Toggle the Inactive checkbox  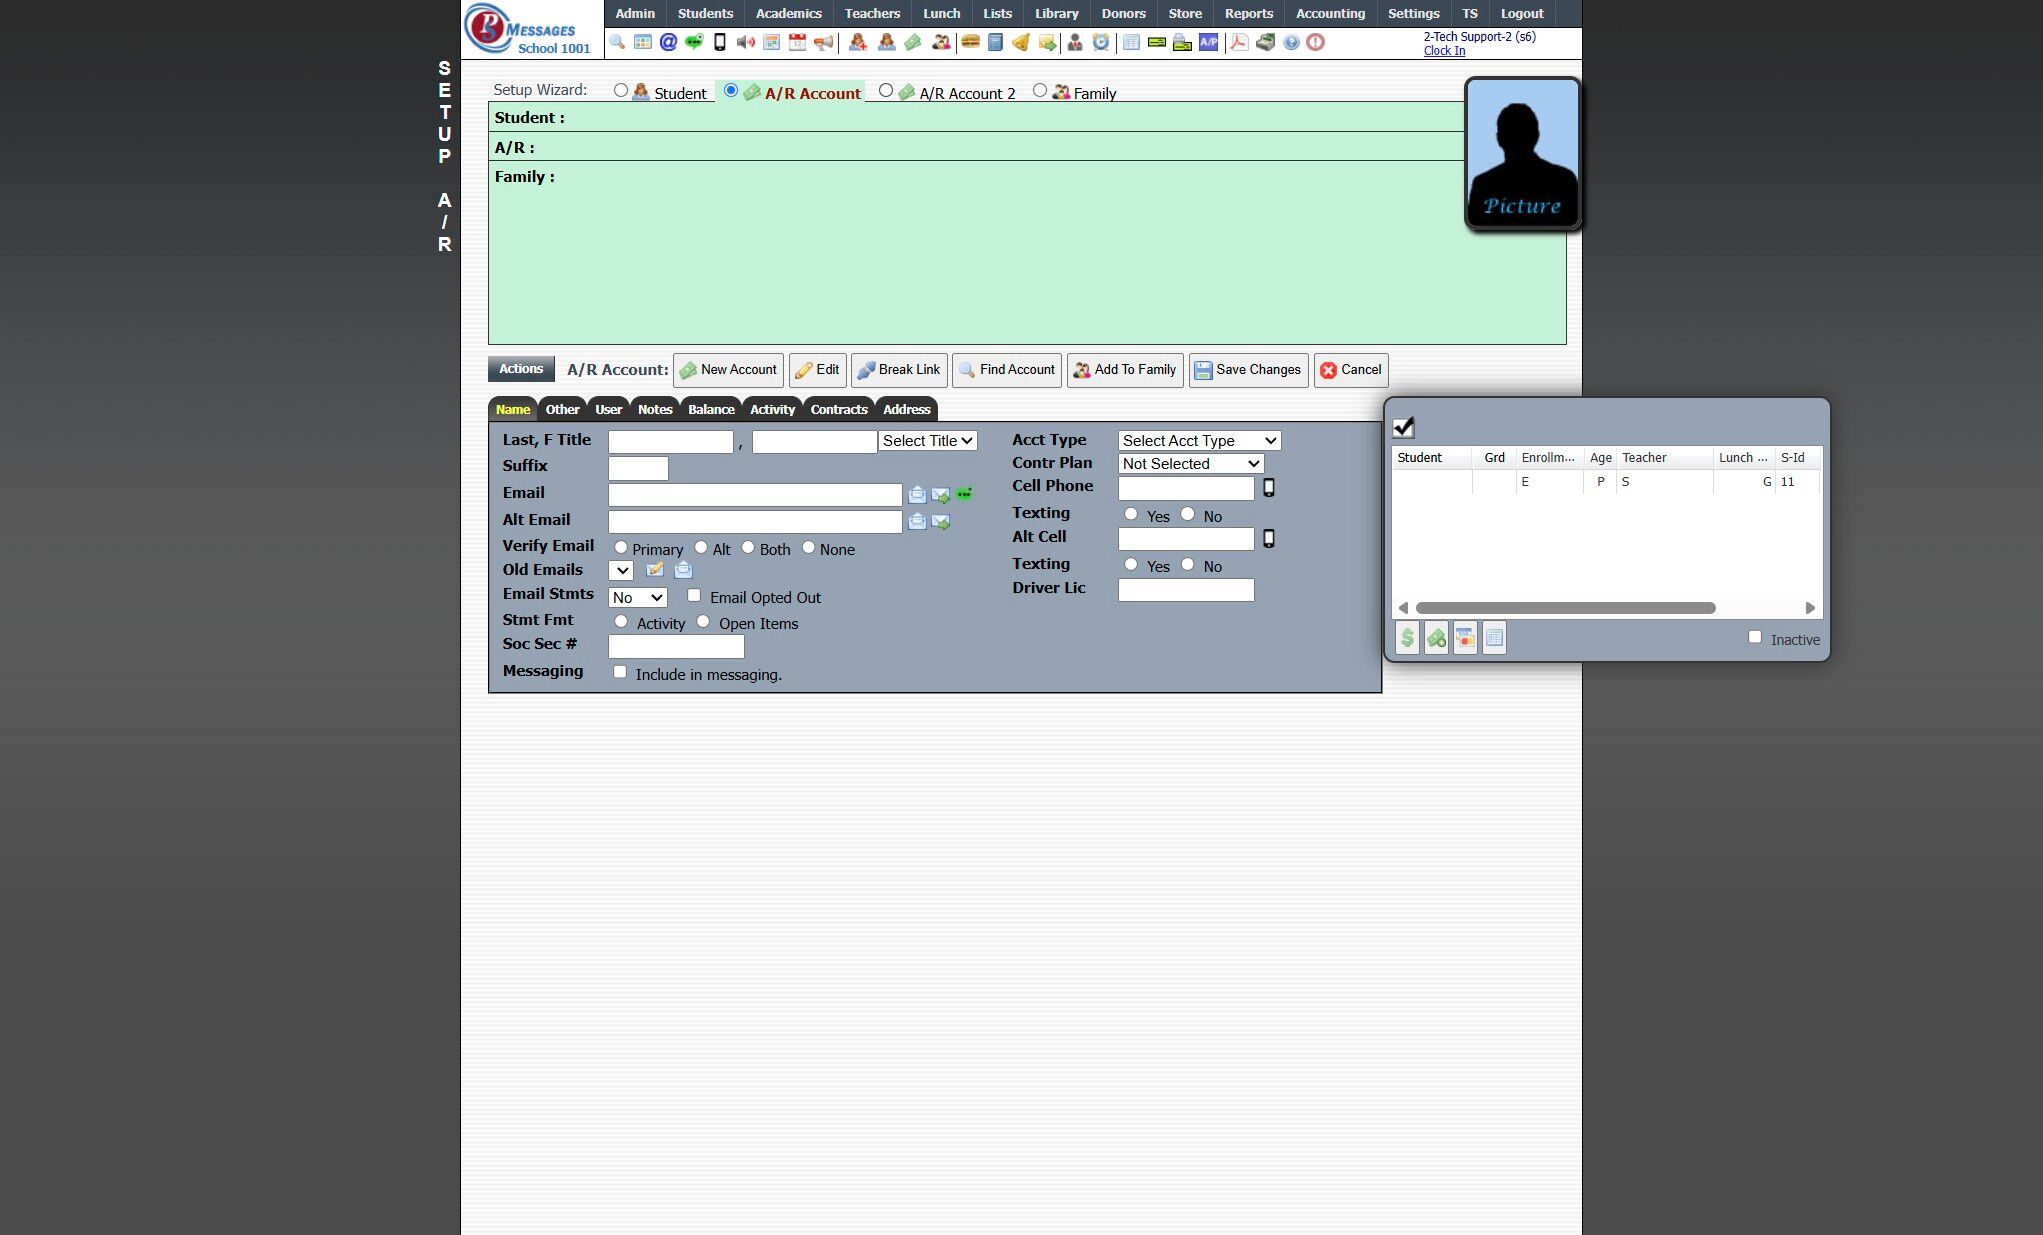pos(1755,637)
